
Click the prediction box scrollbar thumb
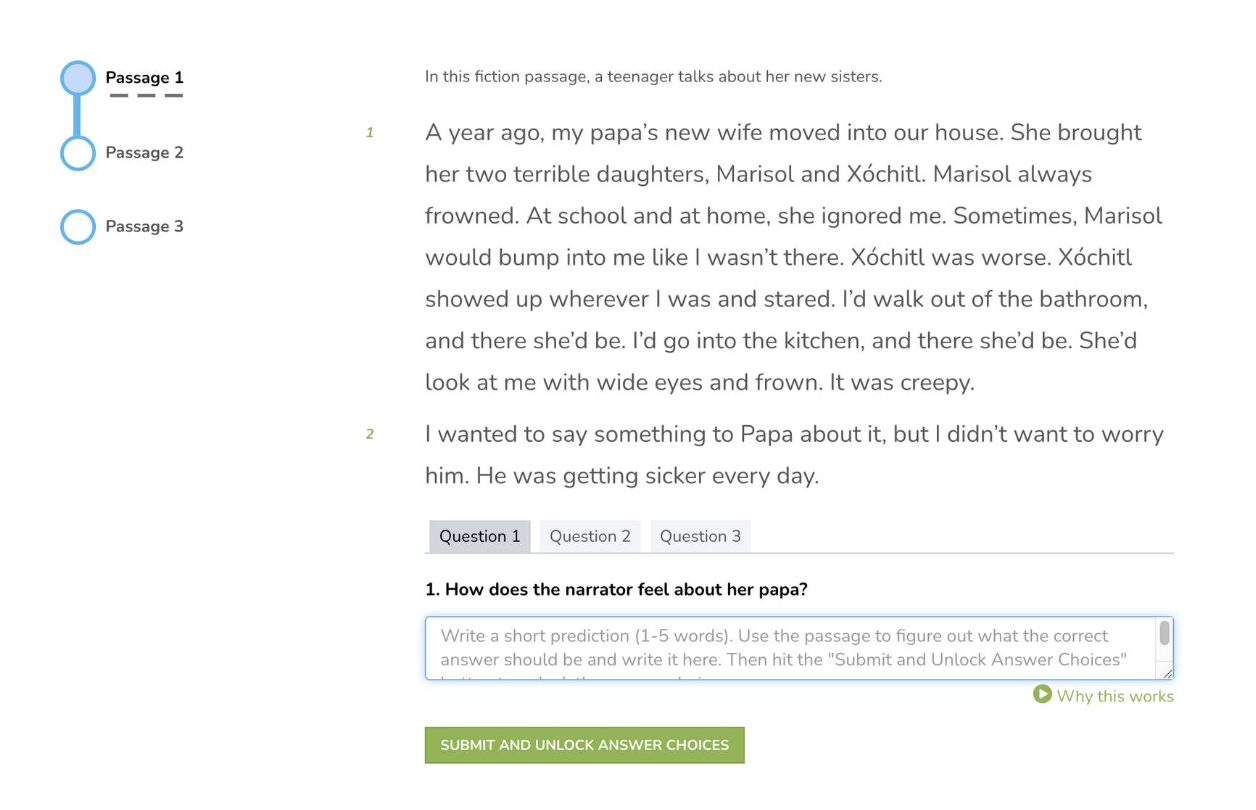coord(1164,633)
